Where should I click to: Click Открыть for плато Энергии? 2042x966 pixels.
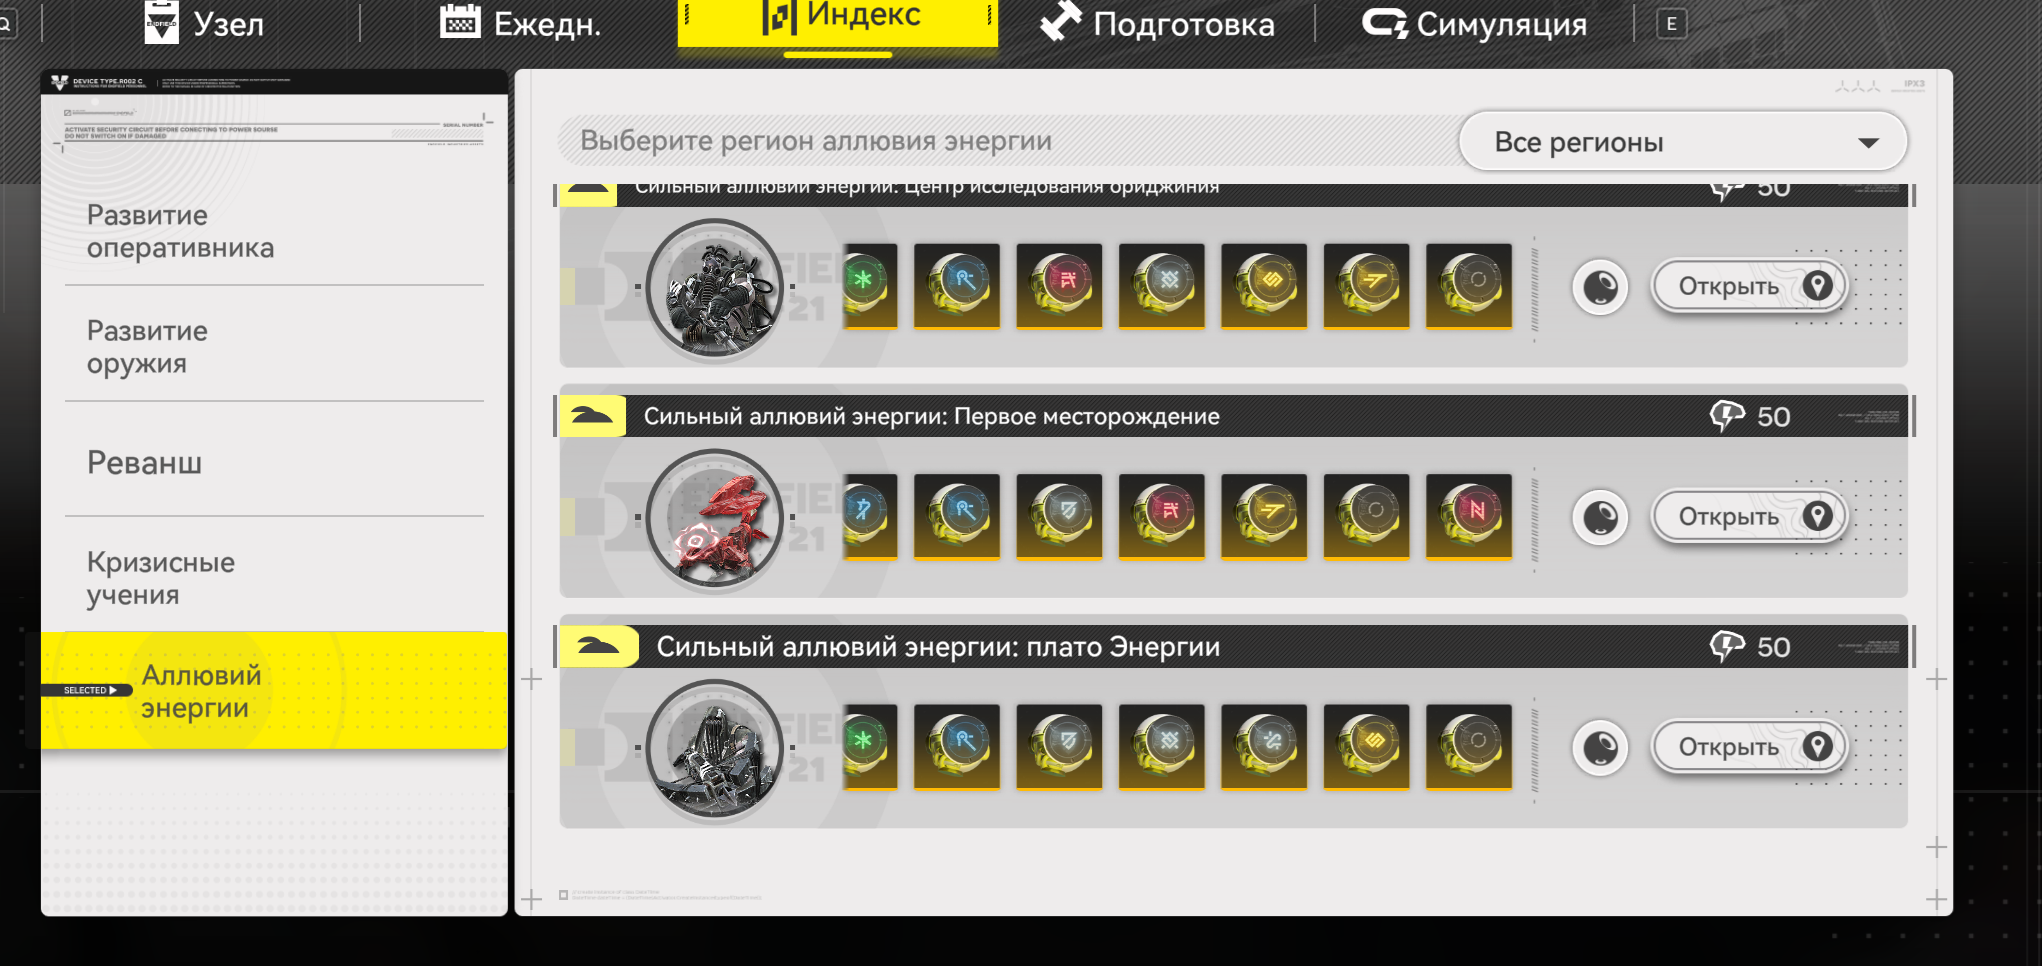1748,747
